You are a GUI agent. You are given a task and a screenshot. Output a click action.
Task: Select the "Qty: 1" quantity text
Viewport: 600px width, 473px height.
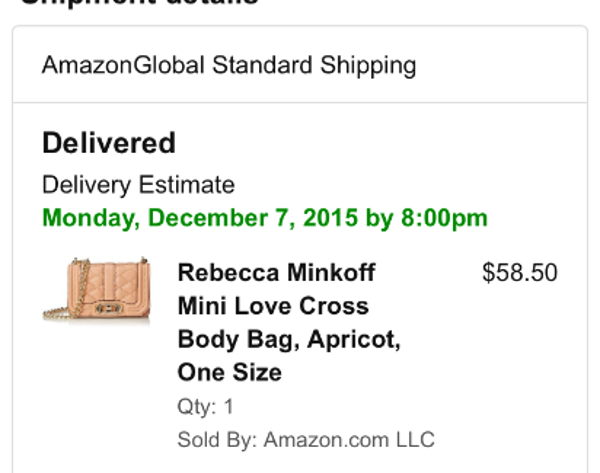(x=205, y=406)
